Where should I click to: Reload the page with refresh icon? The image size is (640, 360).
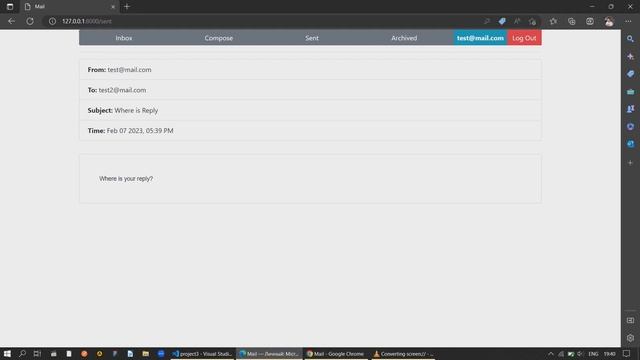click(30, 21)
